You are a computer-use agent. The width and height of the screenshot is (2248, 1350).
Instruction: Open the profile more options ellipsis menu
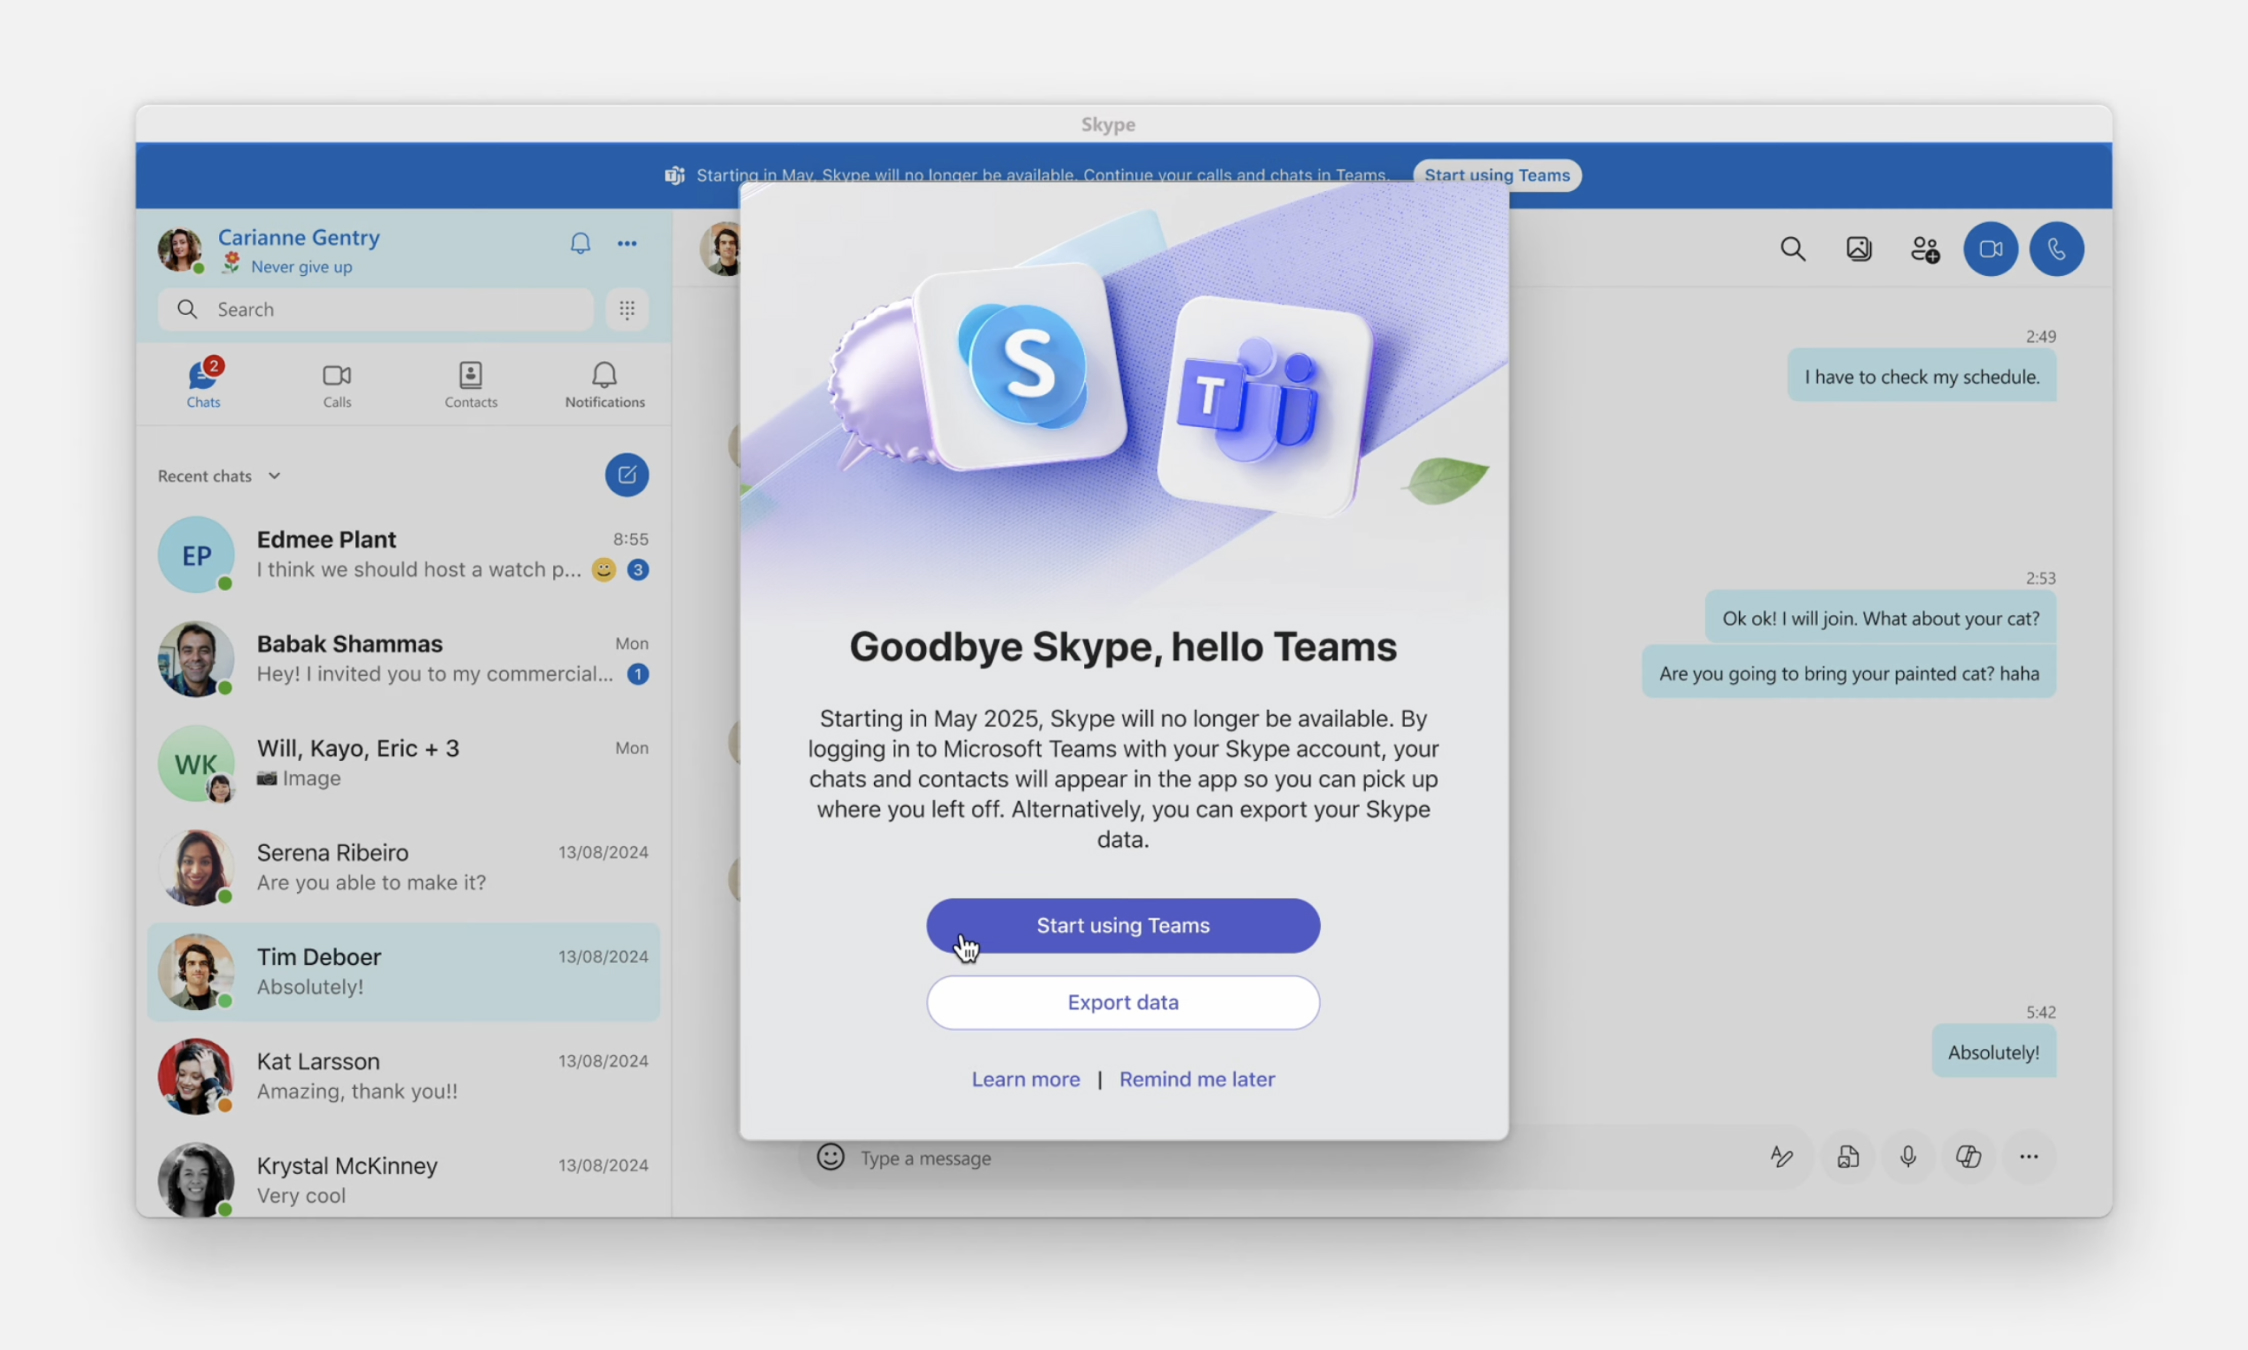point(627,243)
